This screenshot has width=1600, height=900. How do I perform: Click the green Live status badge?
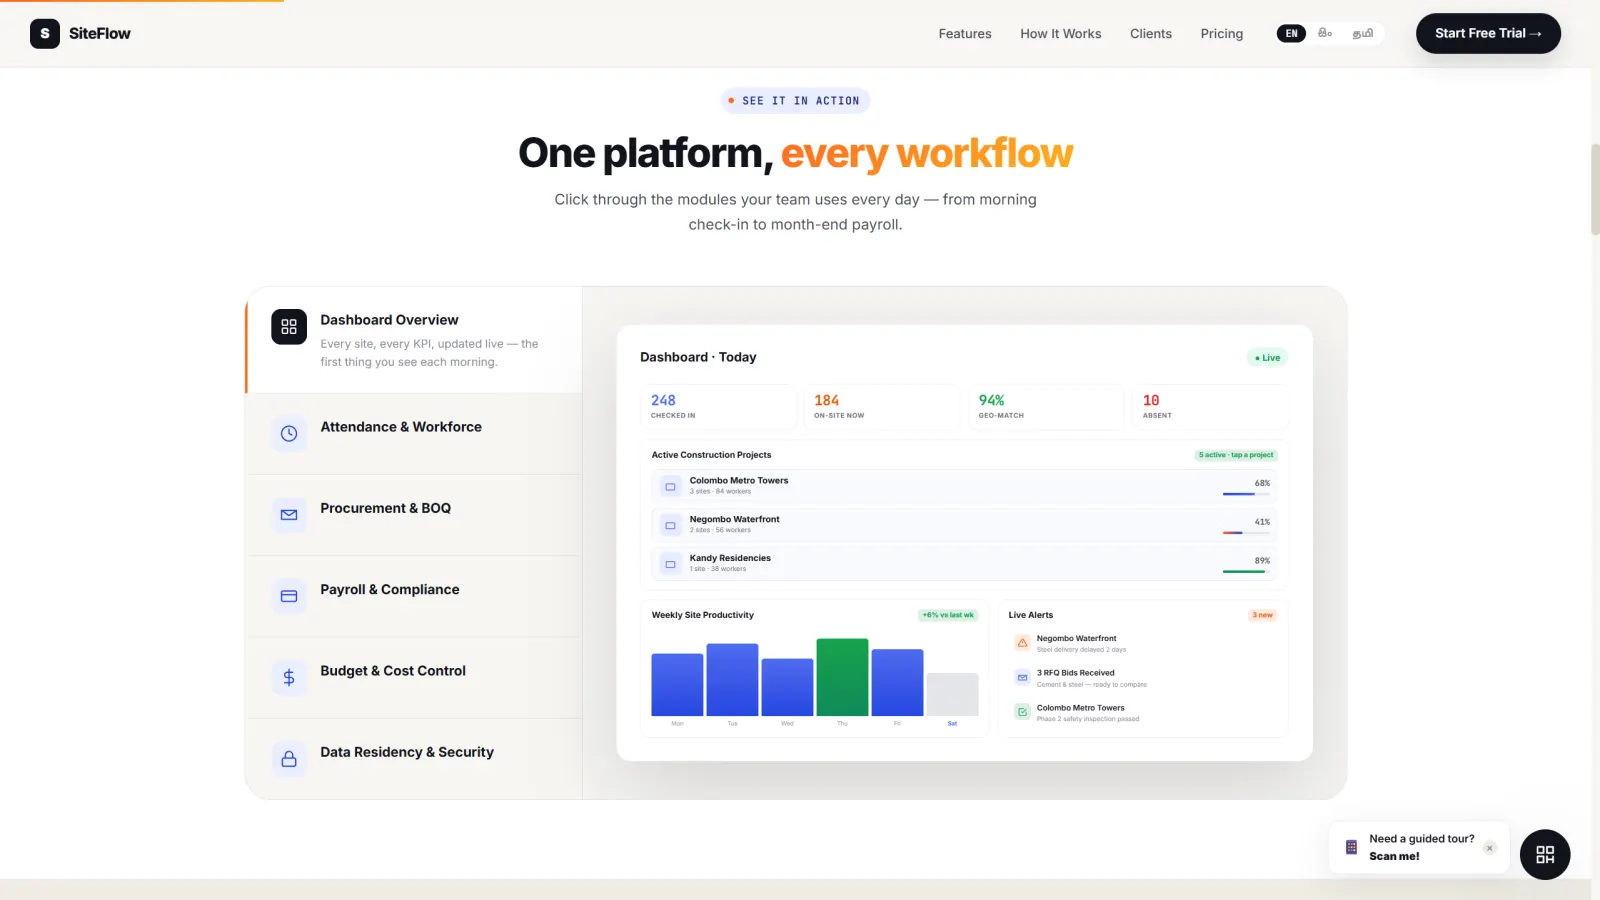coord(1267,358)
